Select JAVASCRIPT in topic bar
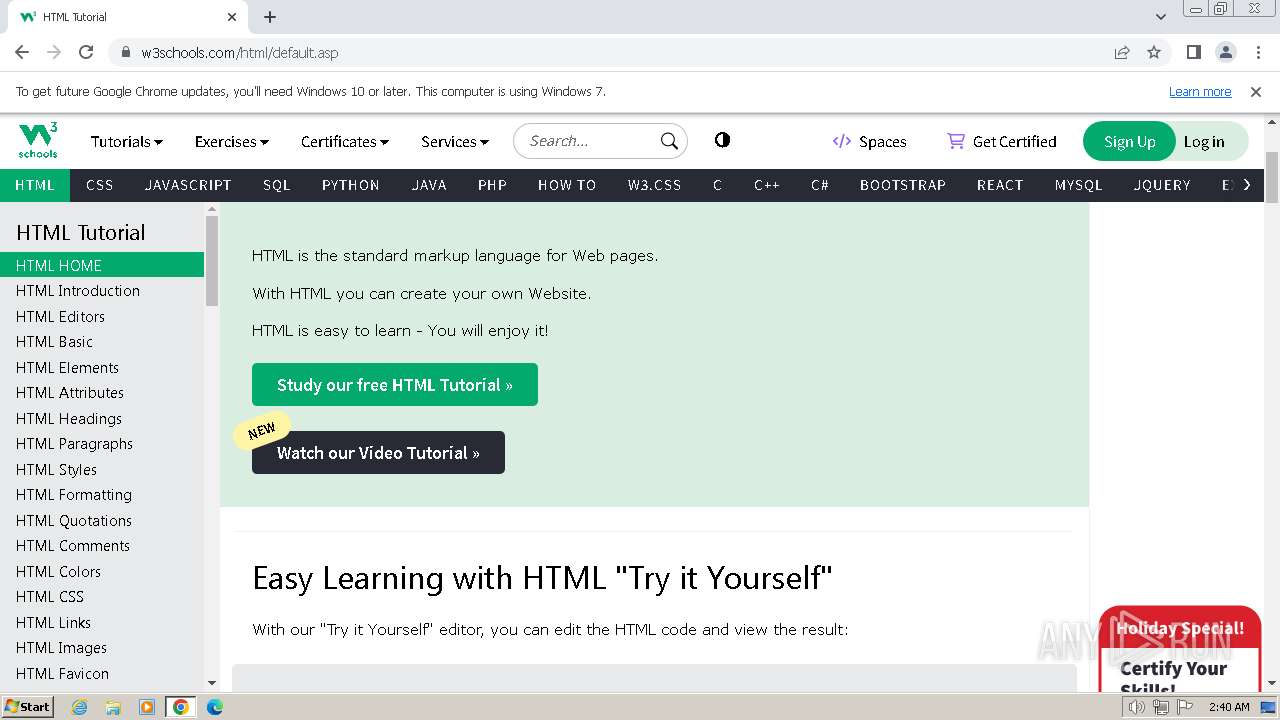 point(188,185)
